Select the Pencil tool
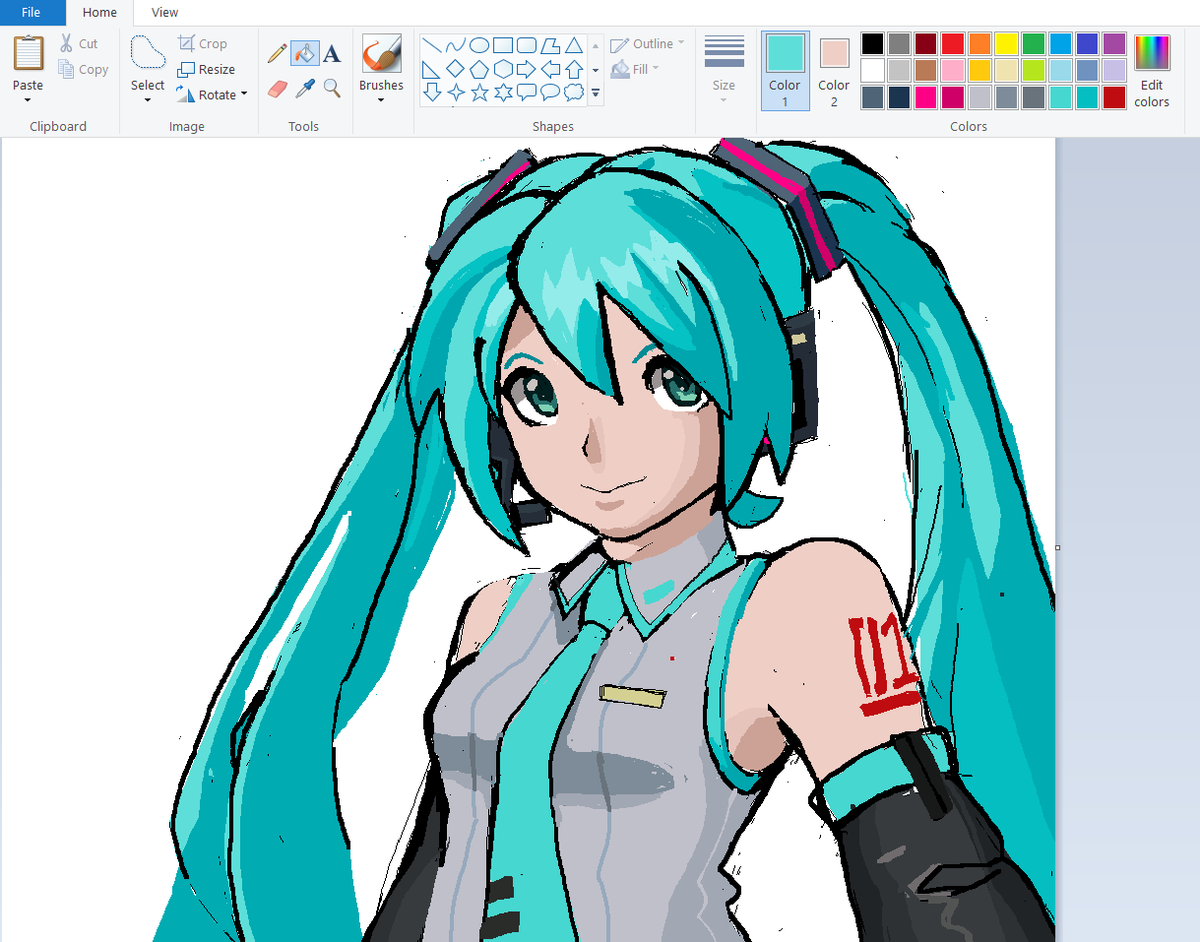Screen dimensions: 1200x942 [x=277, y=53]
